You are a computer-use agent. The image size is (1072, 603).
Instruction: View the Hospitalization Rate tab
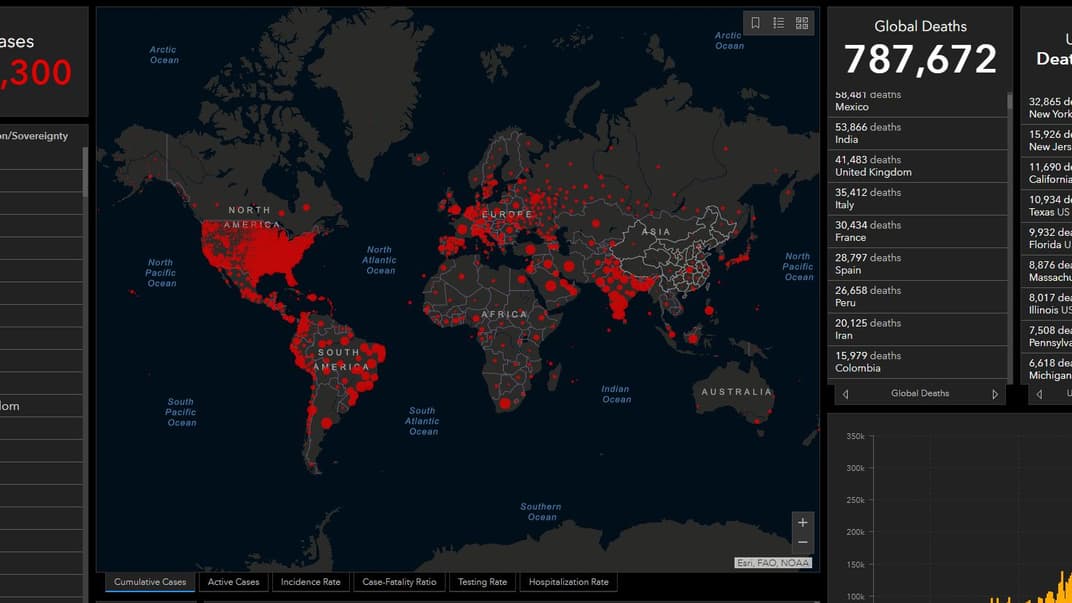point(568,582)
